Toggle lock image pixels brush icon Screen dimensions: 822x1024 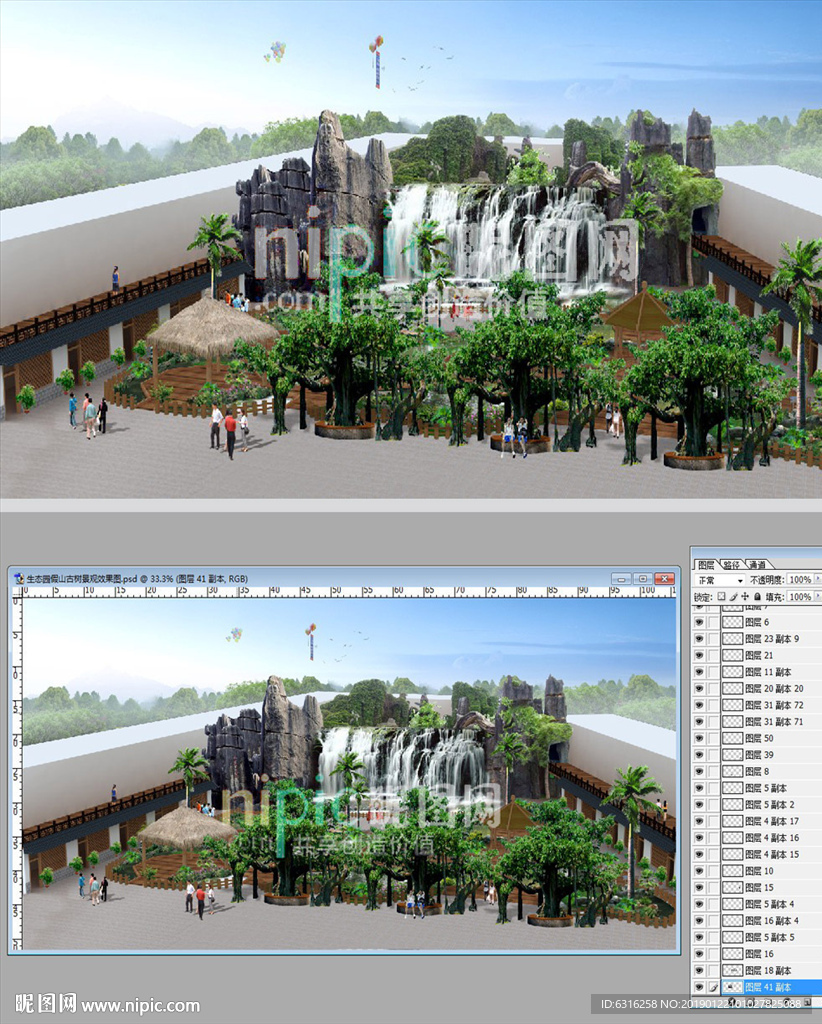click(x=733, y=597)
